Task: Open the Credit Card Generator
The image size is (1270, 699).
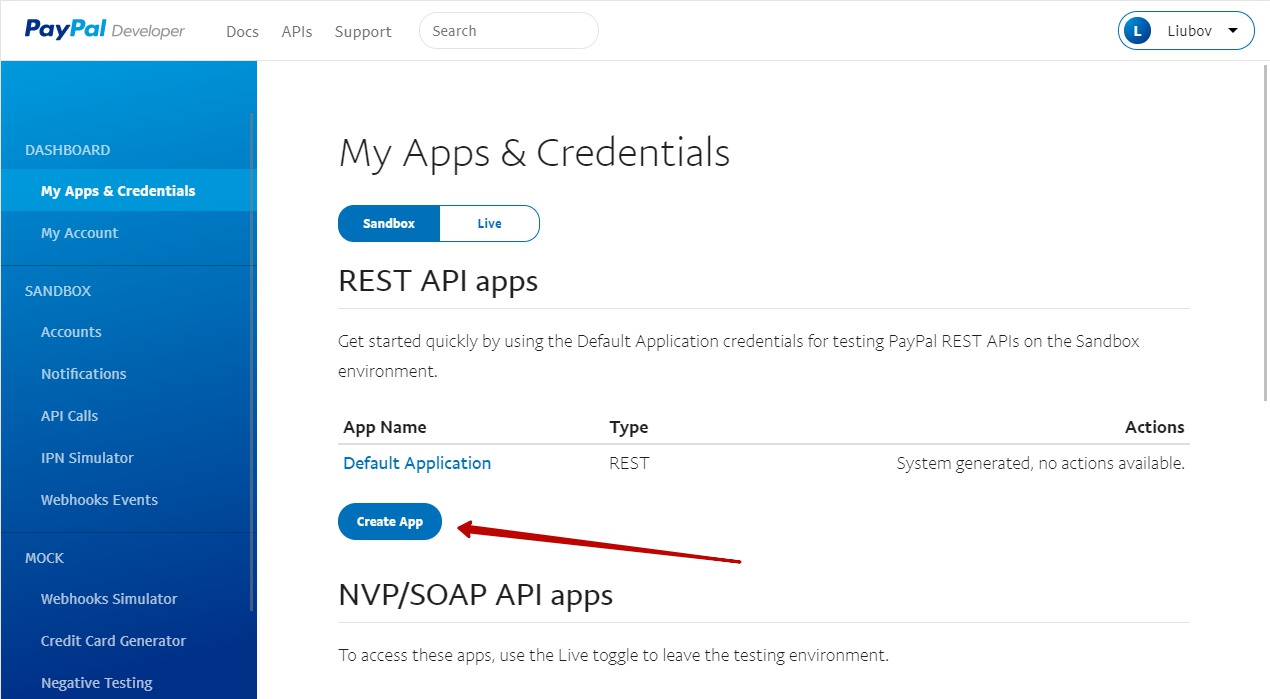Action: pyautogui.click(x=112, y=640)
